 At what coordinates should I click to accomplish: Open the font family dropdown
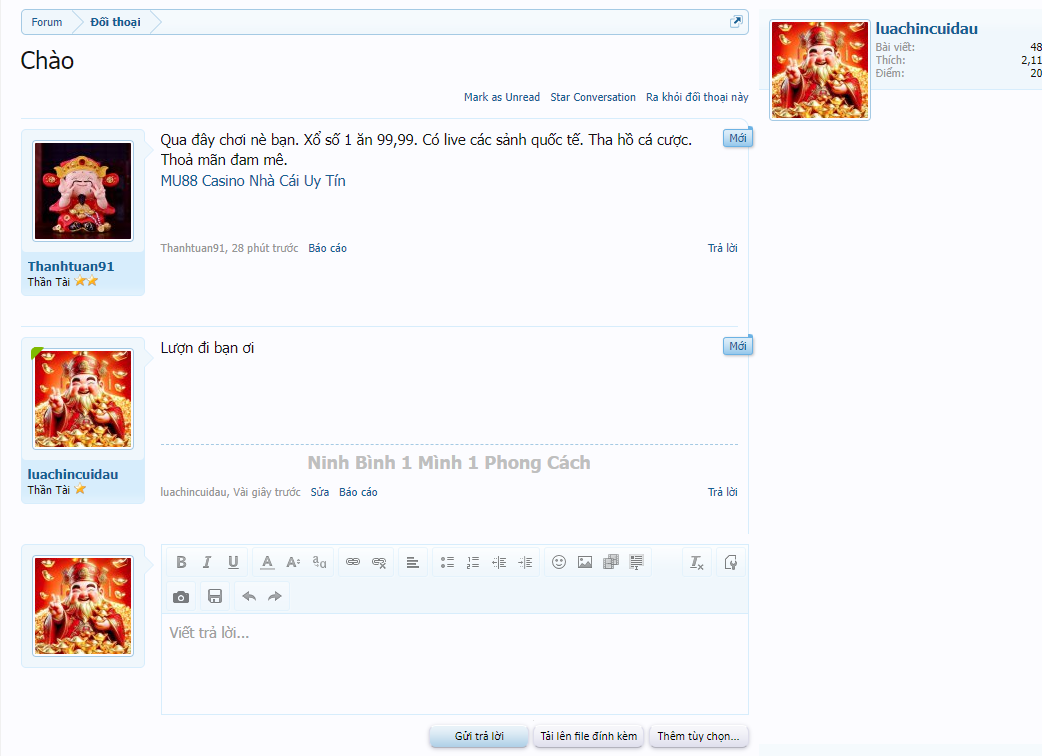pos(319,562)
